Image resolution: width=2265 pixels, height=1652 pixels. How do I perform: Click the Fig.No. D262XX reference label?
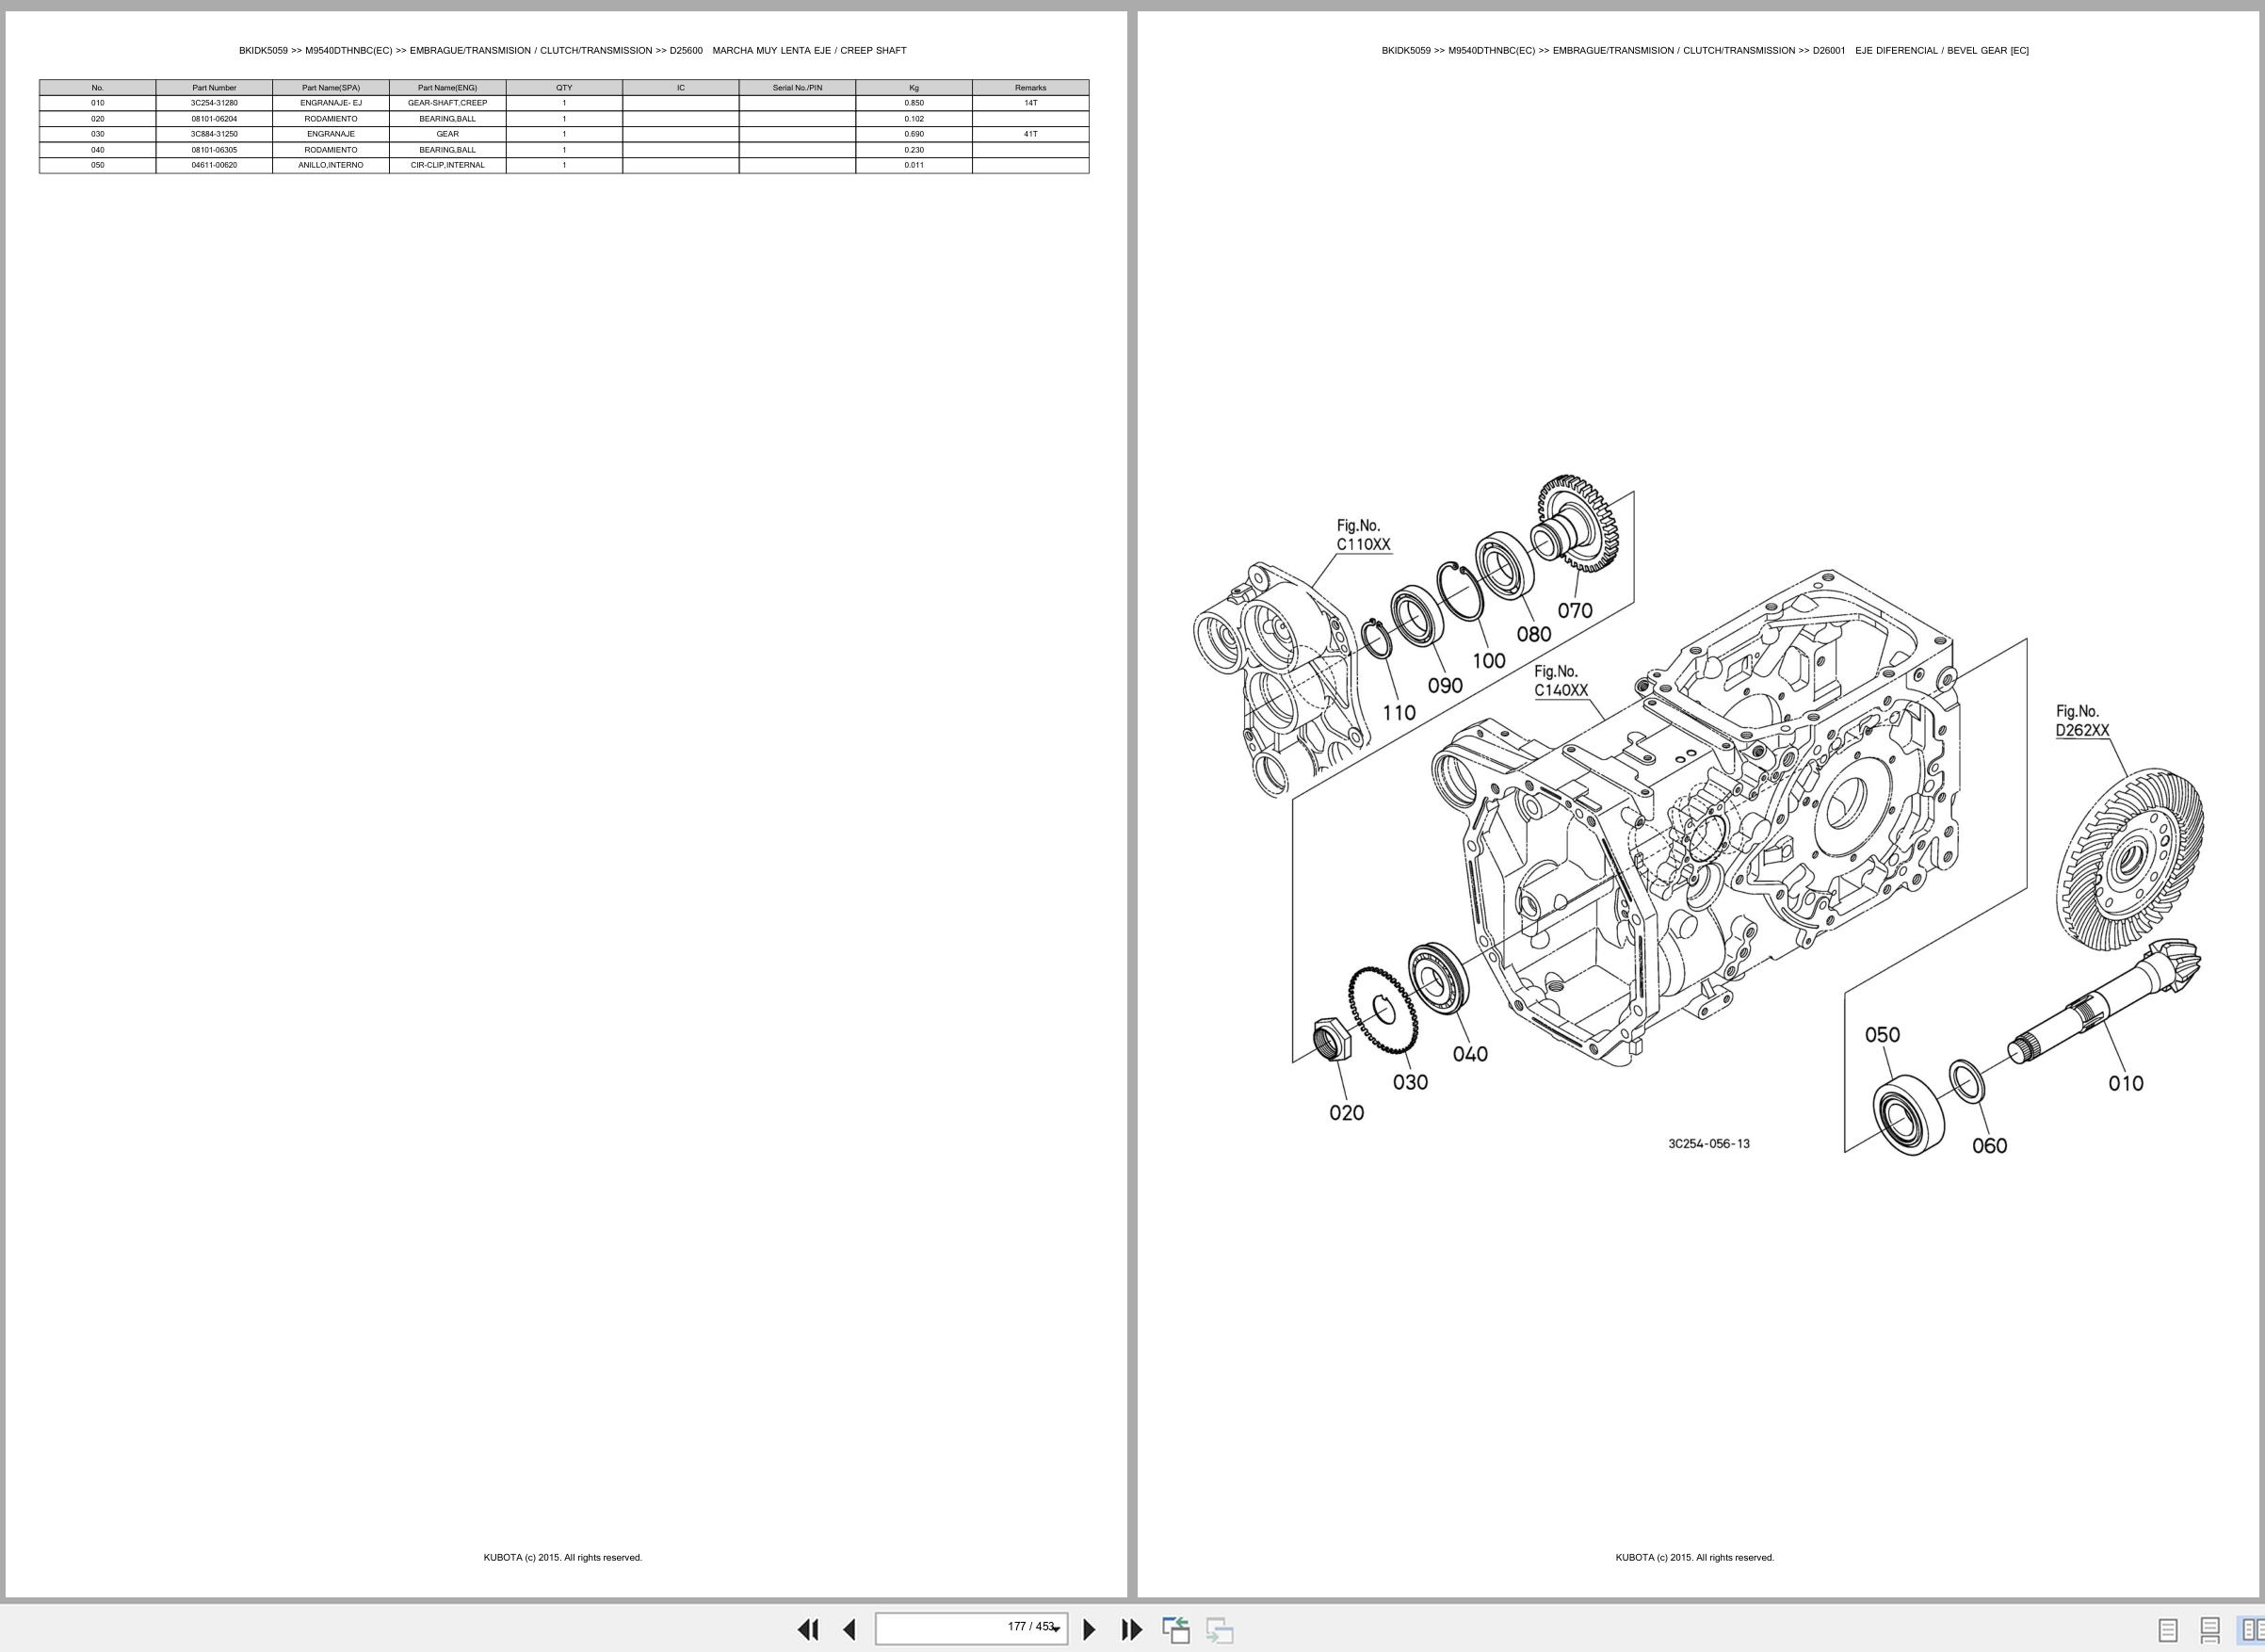2082,721
